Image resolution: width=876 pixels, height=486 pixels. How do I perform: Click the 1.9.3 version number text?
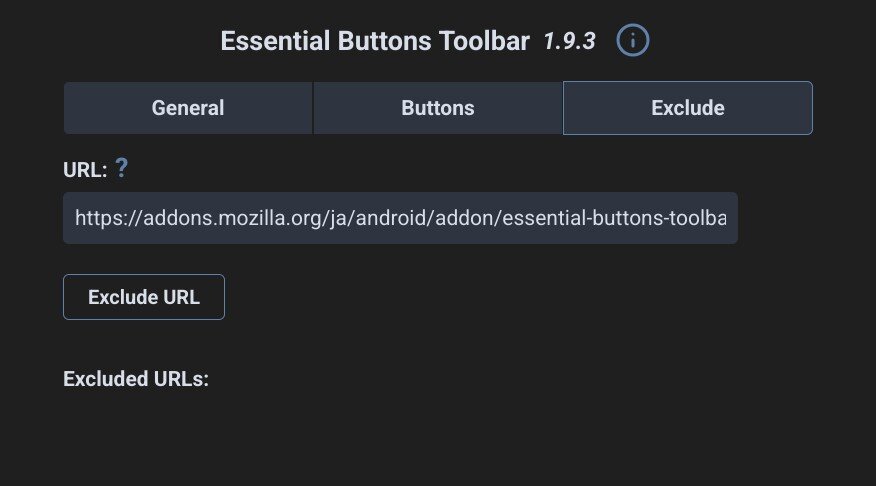pos(569,42)
